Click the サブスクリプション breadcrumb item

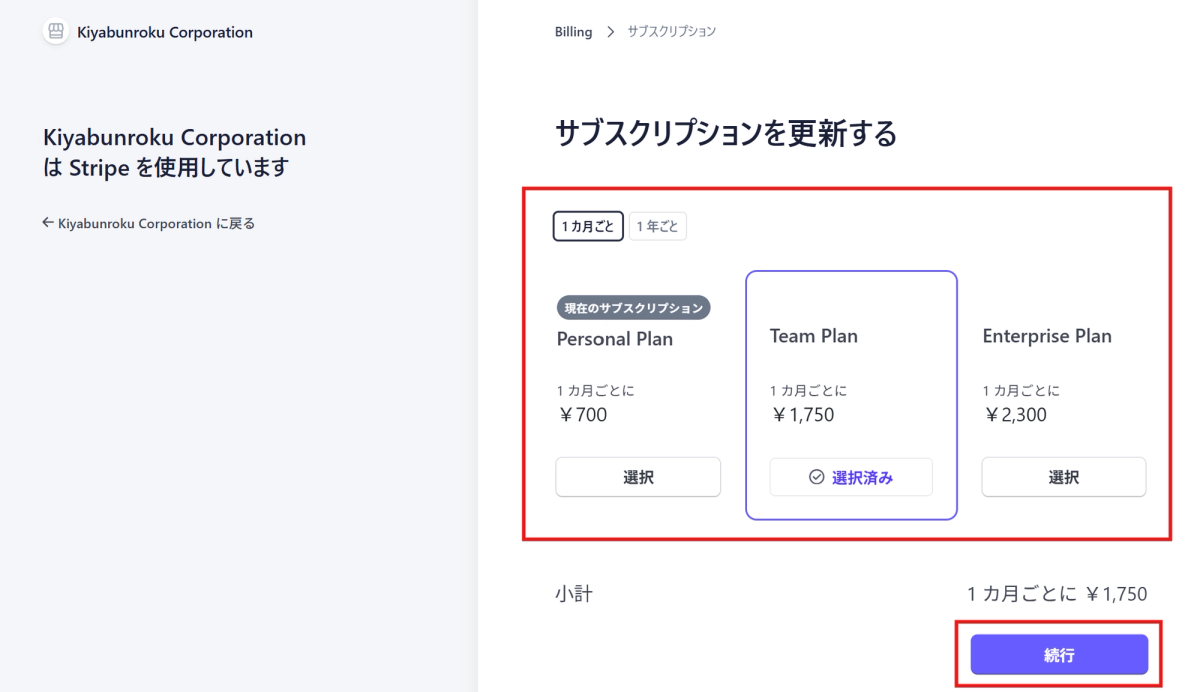tap(671, 32)
